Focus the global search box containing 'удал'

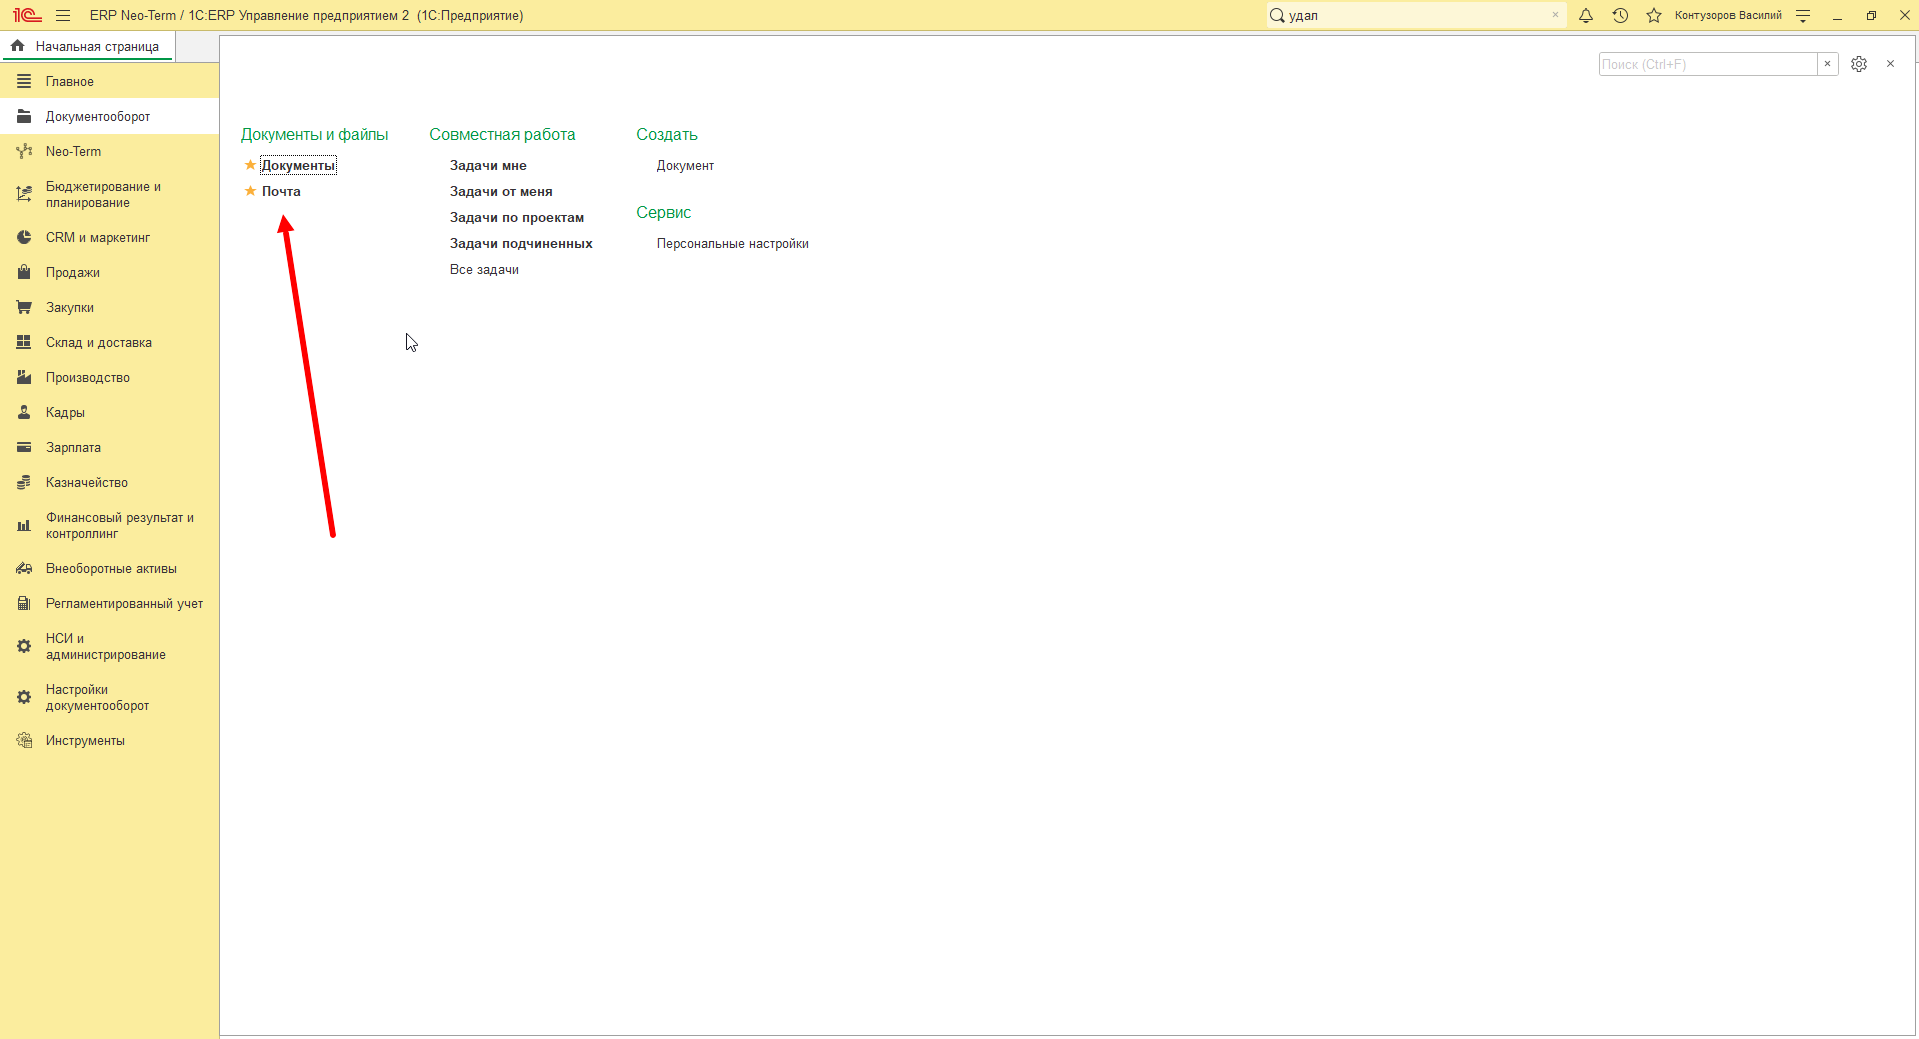tap(1416, 15)
